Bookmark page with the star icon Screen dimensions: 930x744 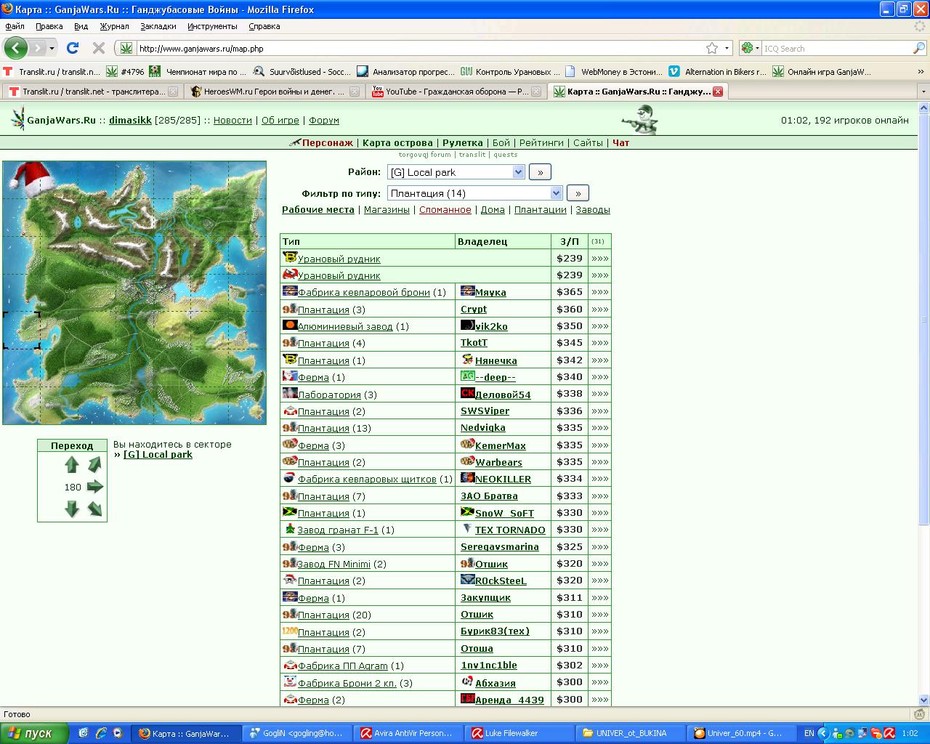pos(712,48)
